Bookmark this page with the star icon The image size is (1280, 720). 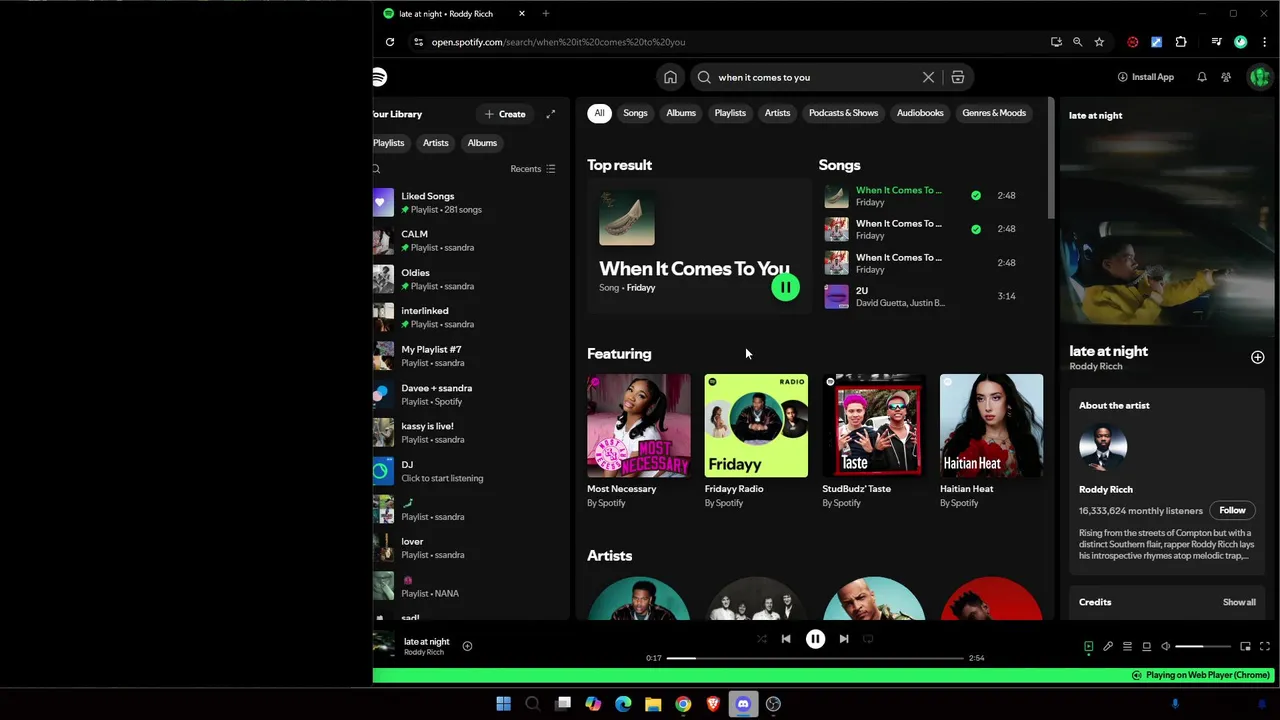[1099, 42]
